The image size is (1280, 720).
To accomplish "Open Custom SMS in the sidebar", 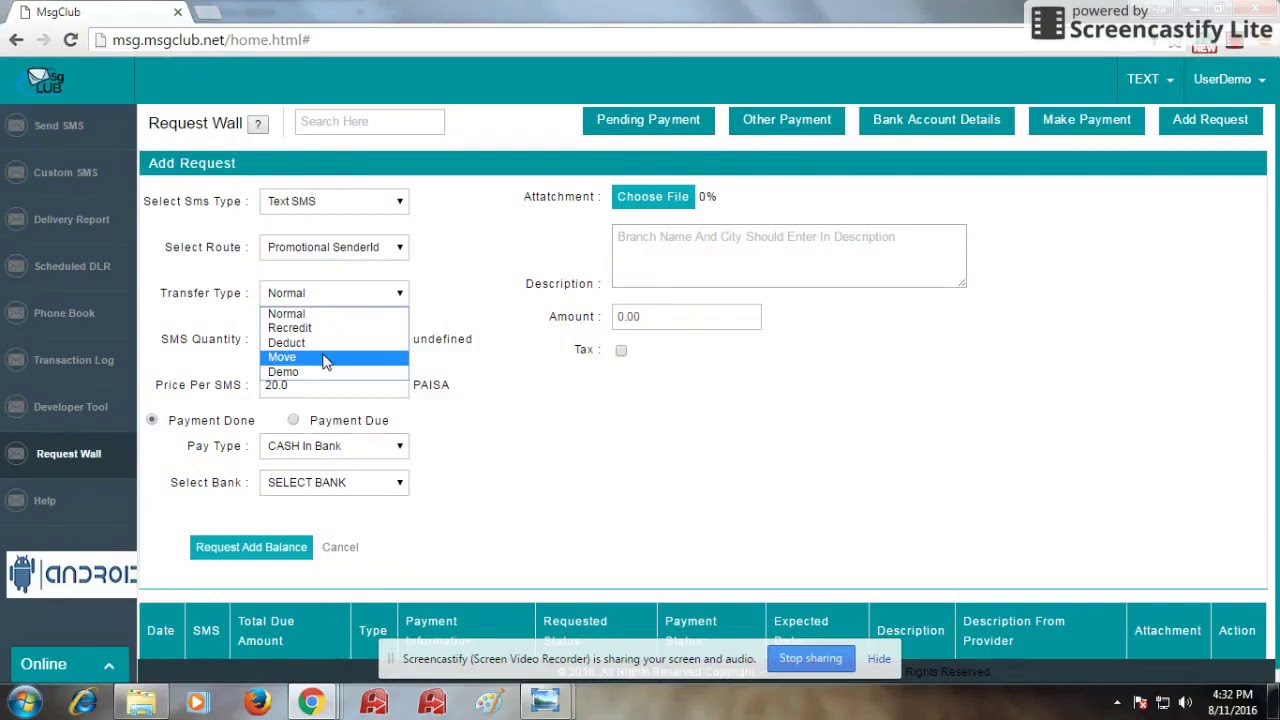I will (x=65, y=173).
